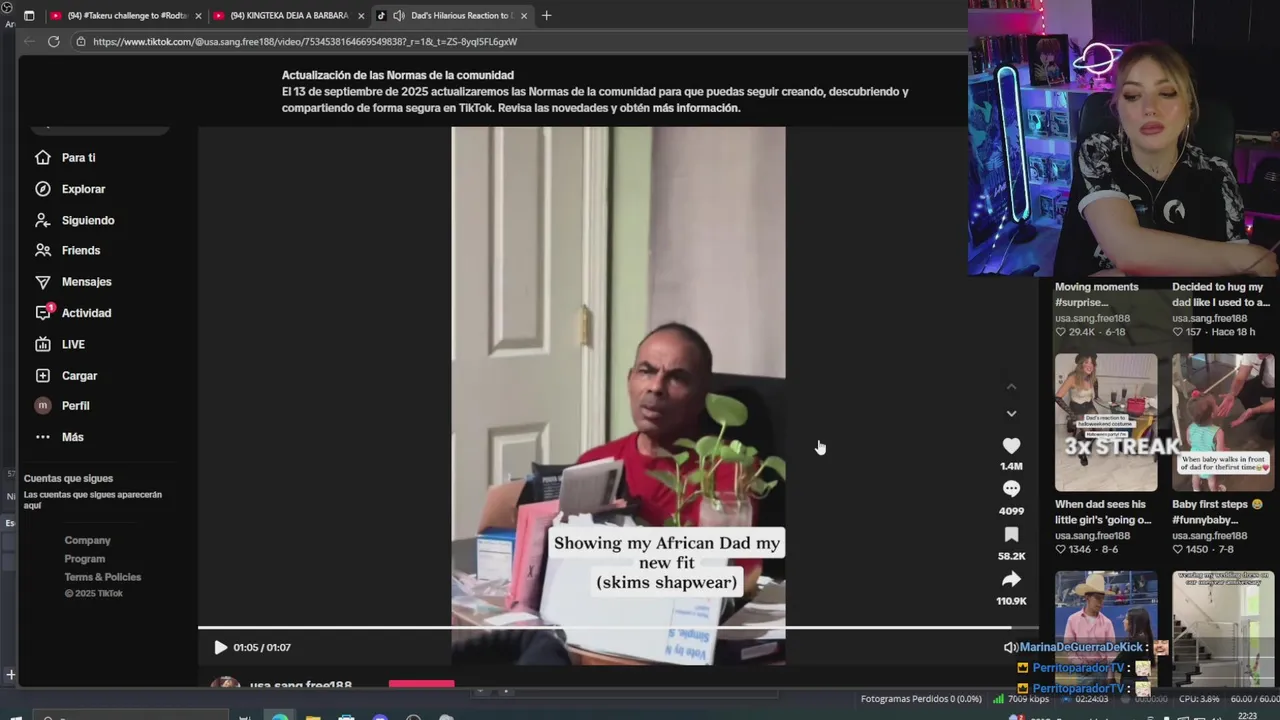Click the red follow button by usa.sang.free188

(421, 685)
